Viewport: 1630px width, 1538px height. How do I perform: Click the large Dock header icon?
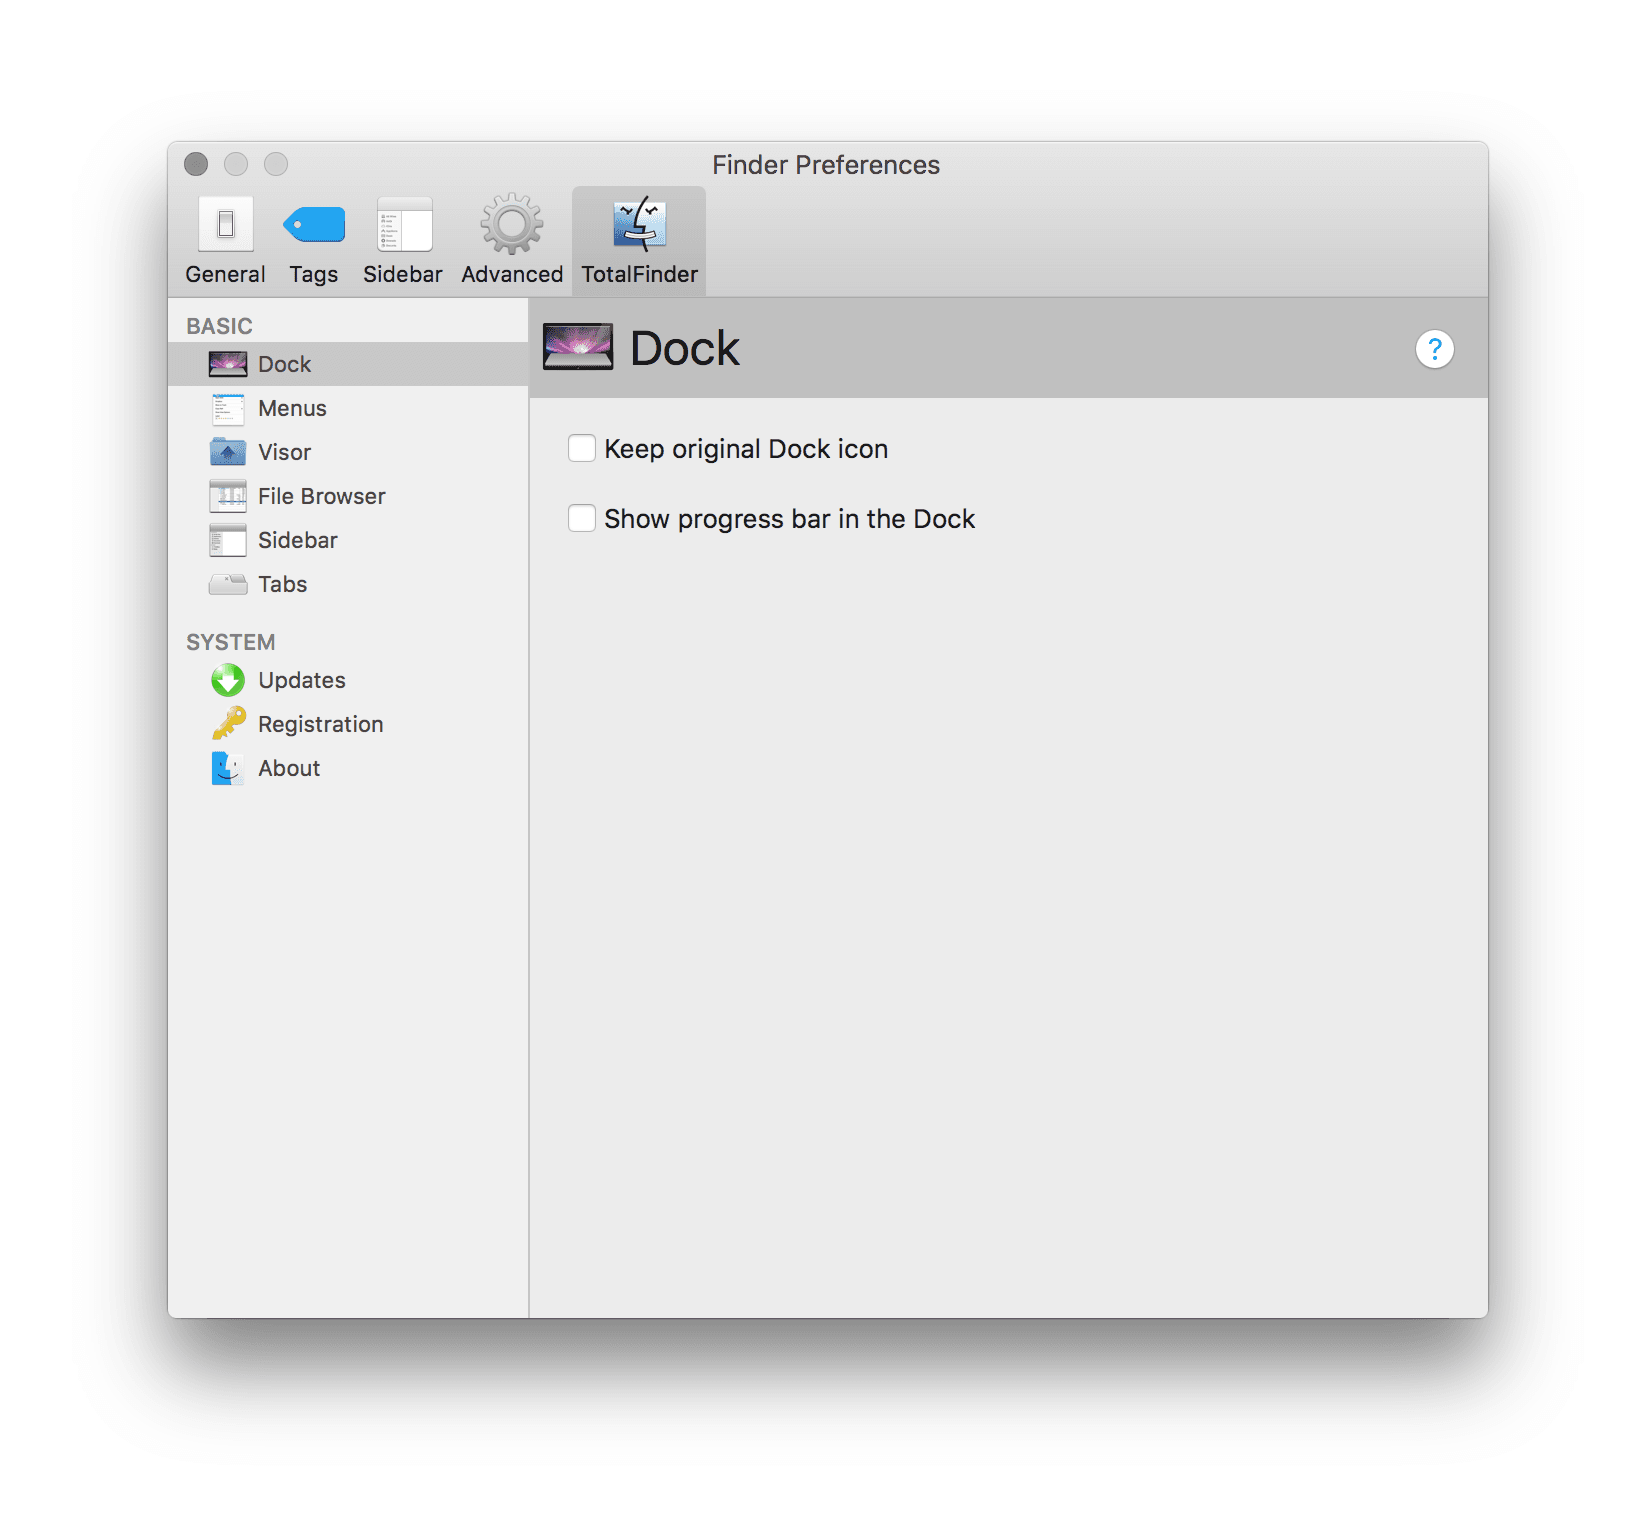[x=578, y=347]
